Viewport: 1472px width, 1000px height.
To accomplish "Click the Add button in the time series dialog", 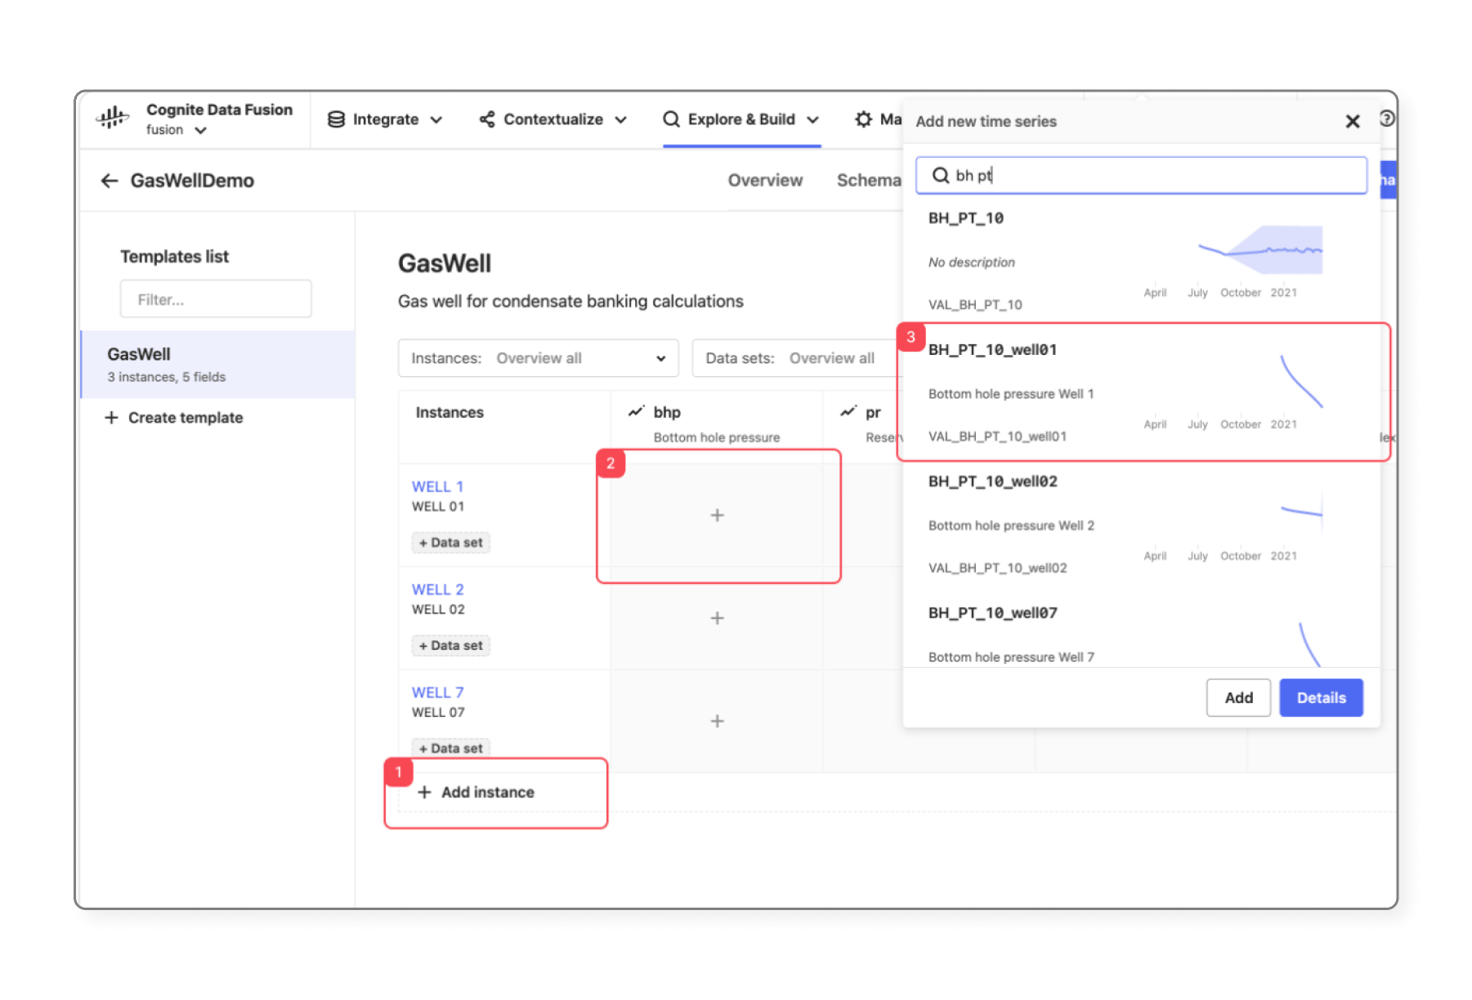I will (x=1238, y=697).
